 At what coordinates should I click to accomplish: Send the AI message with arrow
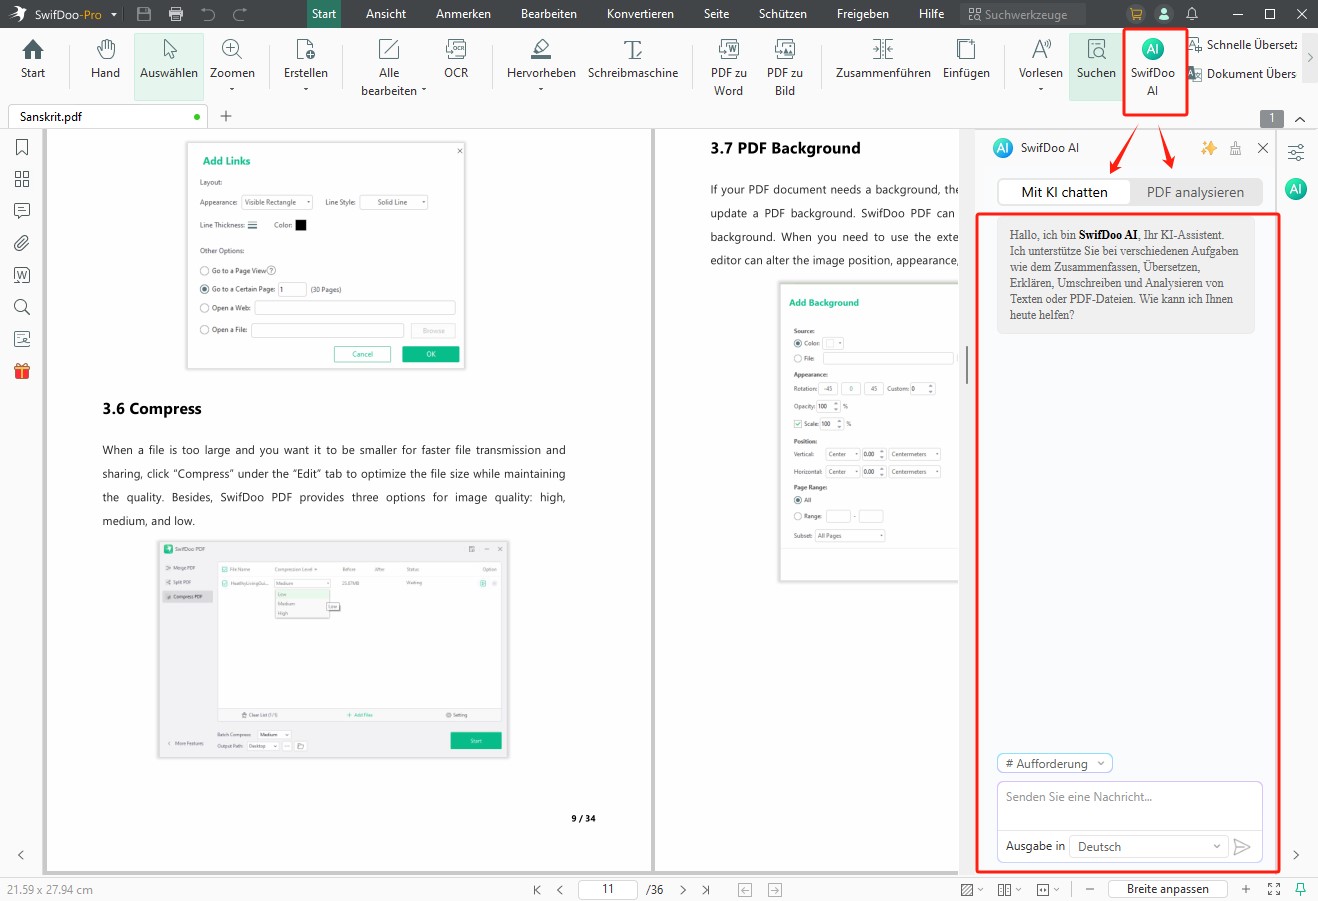tap(1242, 846)
